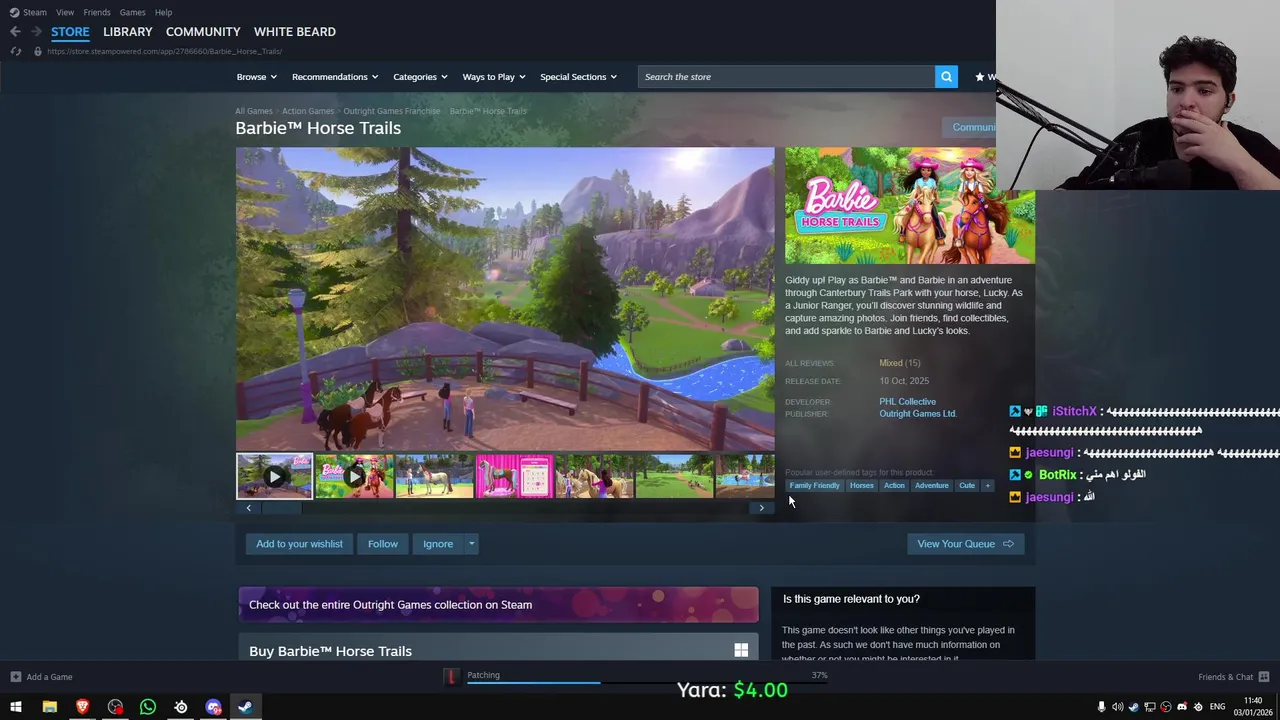1280x720 pixels.
Task: Open File Explorer from the taskbar
Action: click(x=49, y=707)
